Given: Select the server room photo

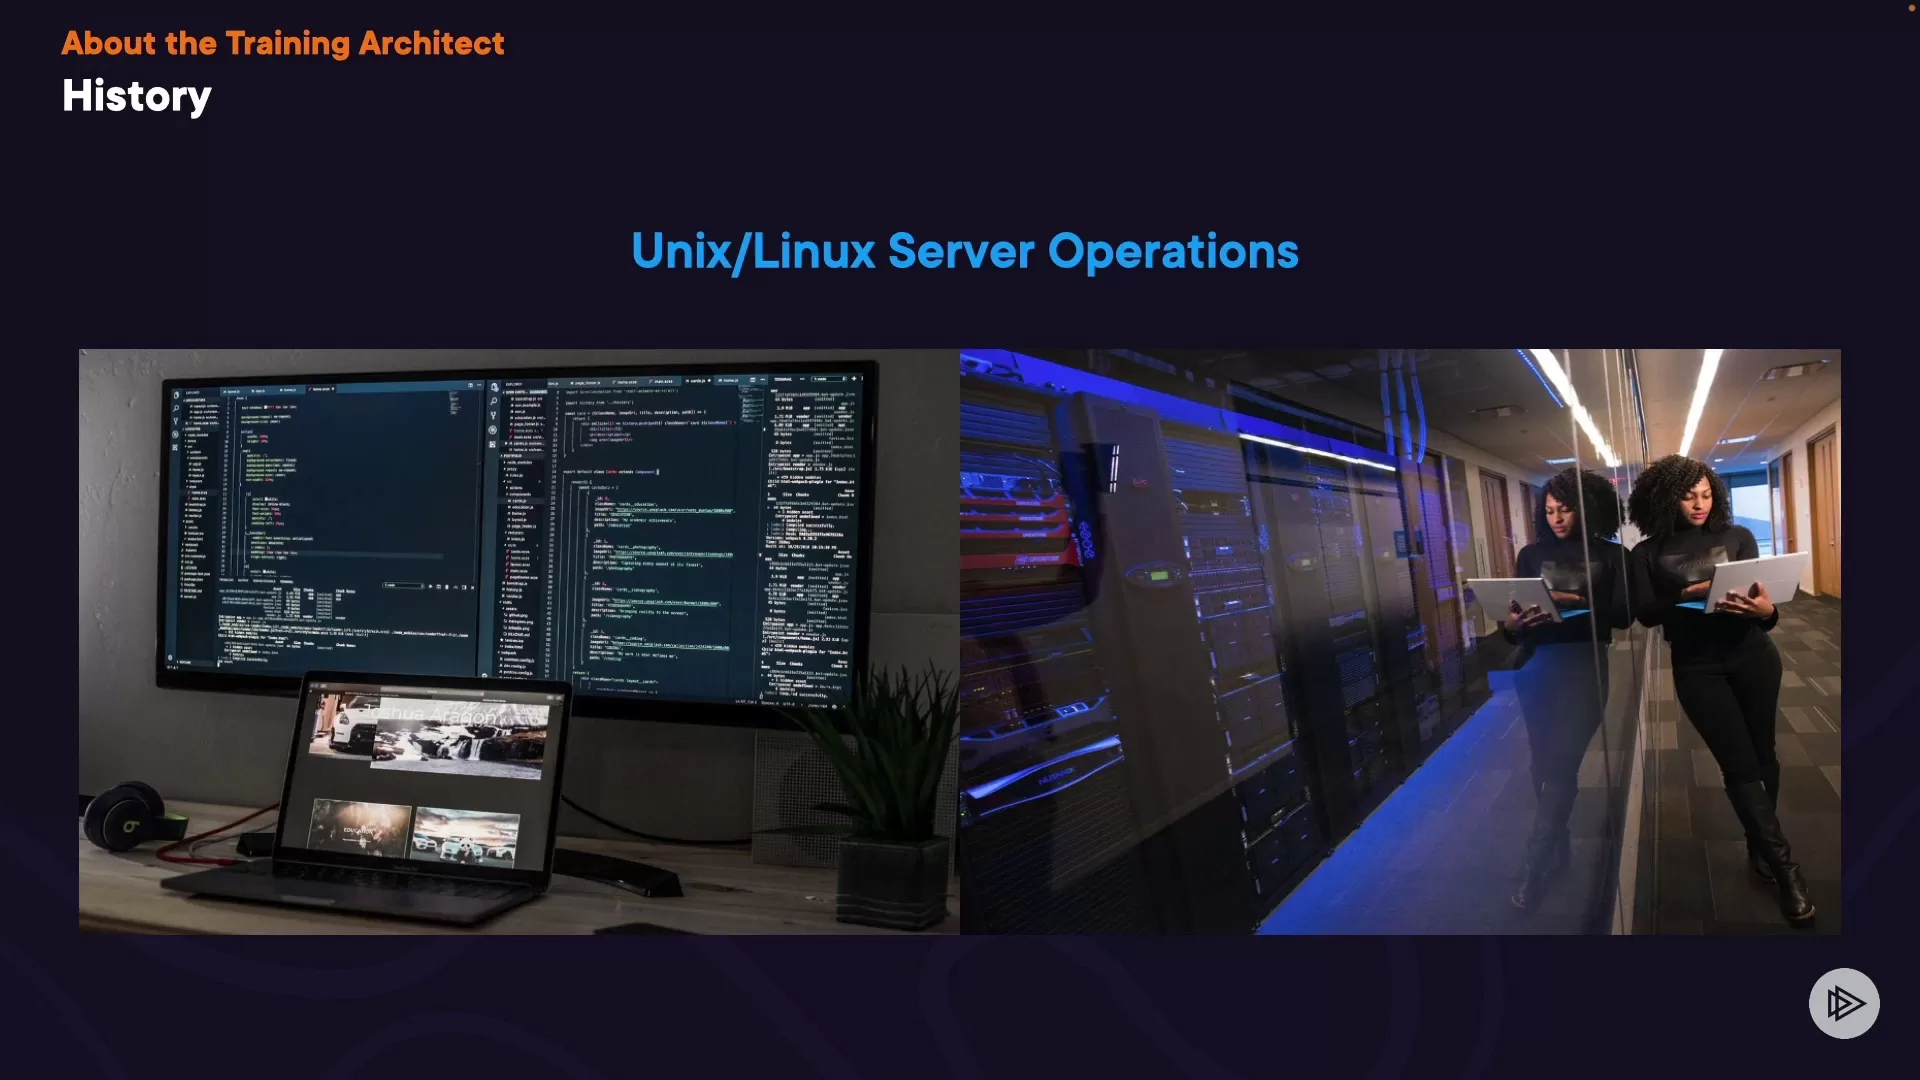Looking at the screenshot, I should coord(1400,641).
